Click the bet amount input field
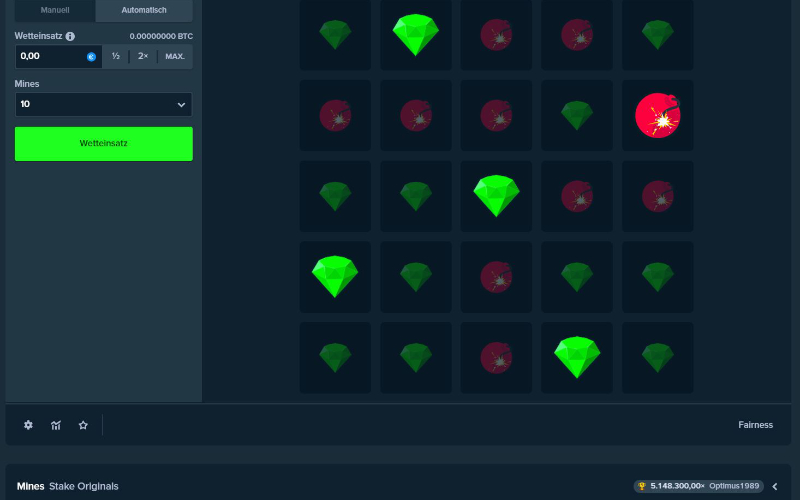Screen dimensions: 800x500 point(50,57)
